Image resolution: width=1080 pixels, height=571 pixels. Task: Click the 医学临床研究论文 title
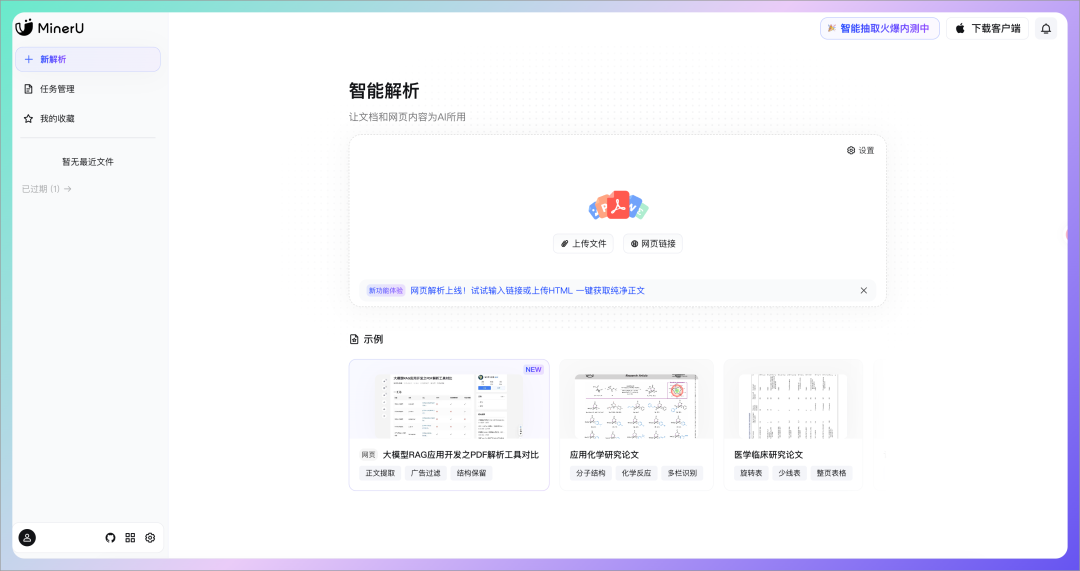coord(769,455)
